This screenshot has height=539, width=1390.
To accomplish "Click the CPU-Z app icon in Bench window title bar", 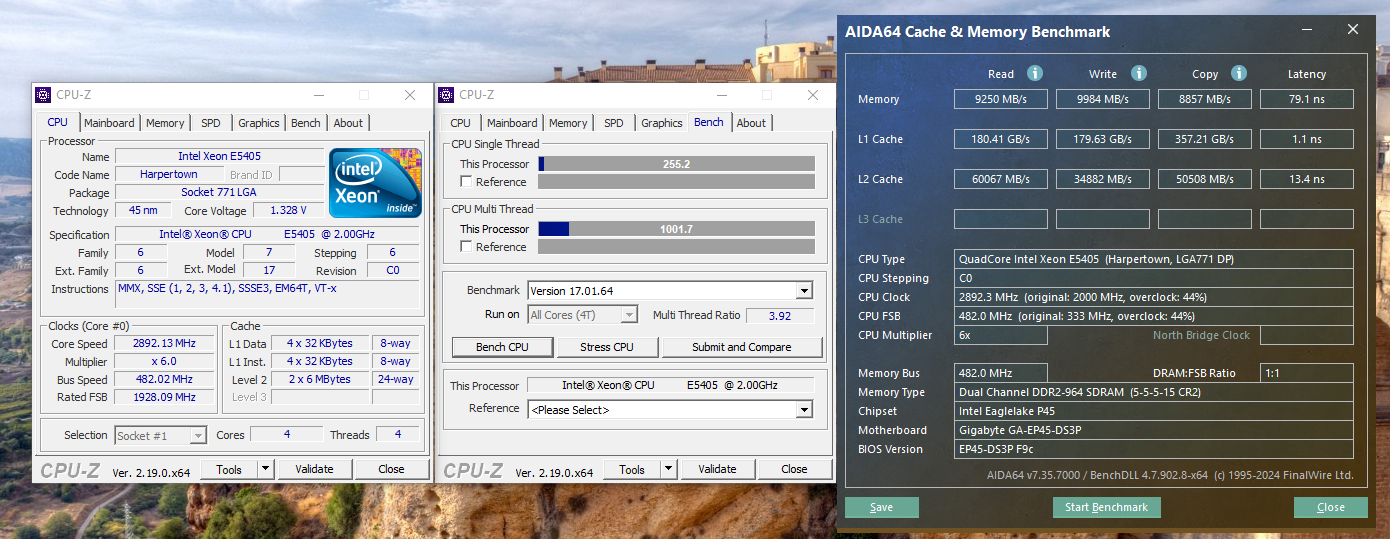I will (446, 95).
